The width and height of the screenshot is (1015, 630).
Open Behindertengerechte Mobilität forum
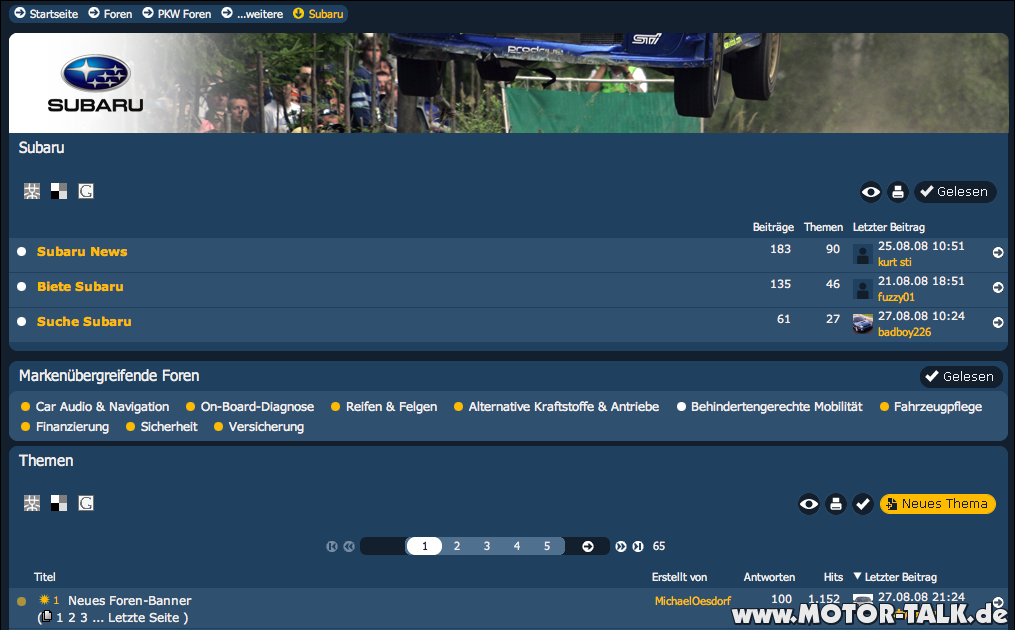pyautogui.click(x=777, y=407)
